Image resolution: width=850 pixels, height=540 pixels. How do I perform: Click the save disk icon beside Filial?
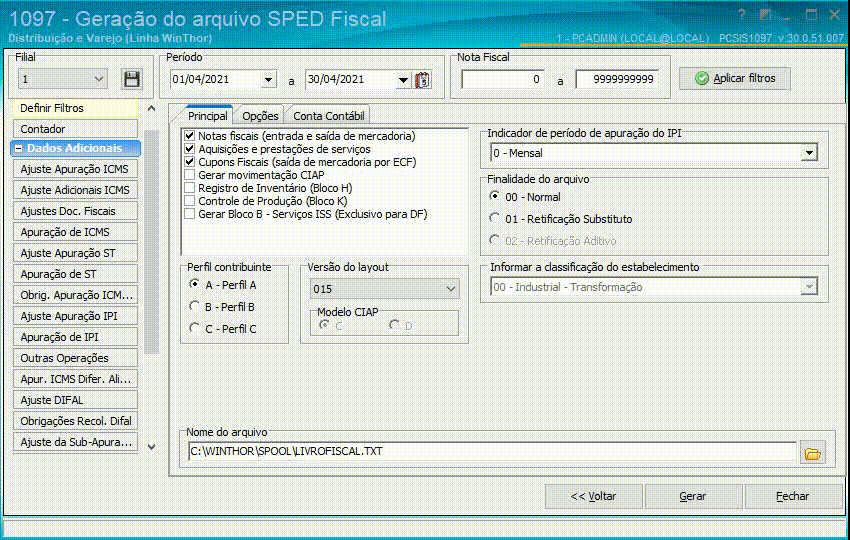[132, 79]
